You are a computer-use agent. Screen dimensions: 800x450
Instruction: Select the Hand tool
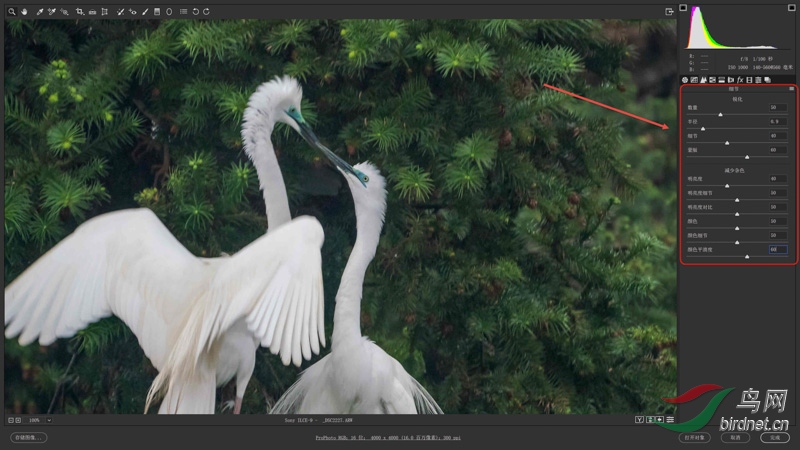22,11
